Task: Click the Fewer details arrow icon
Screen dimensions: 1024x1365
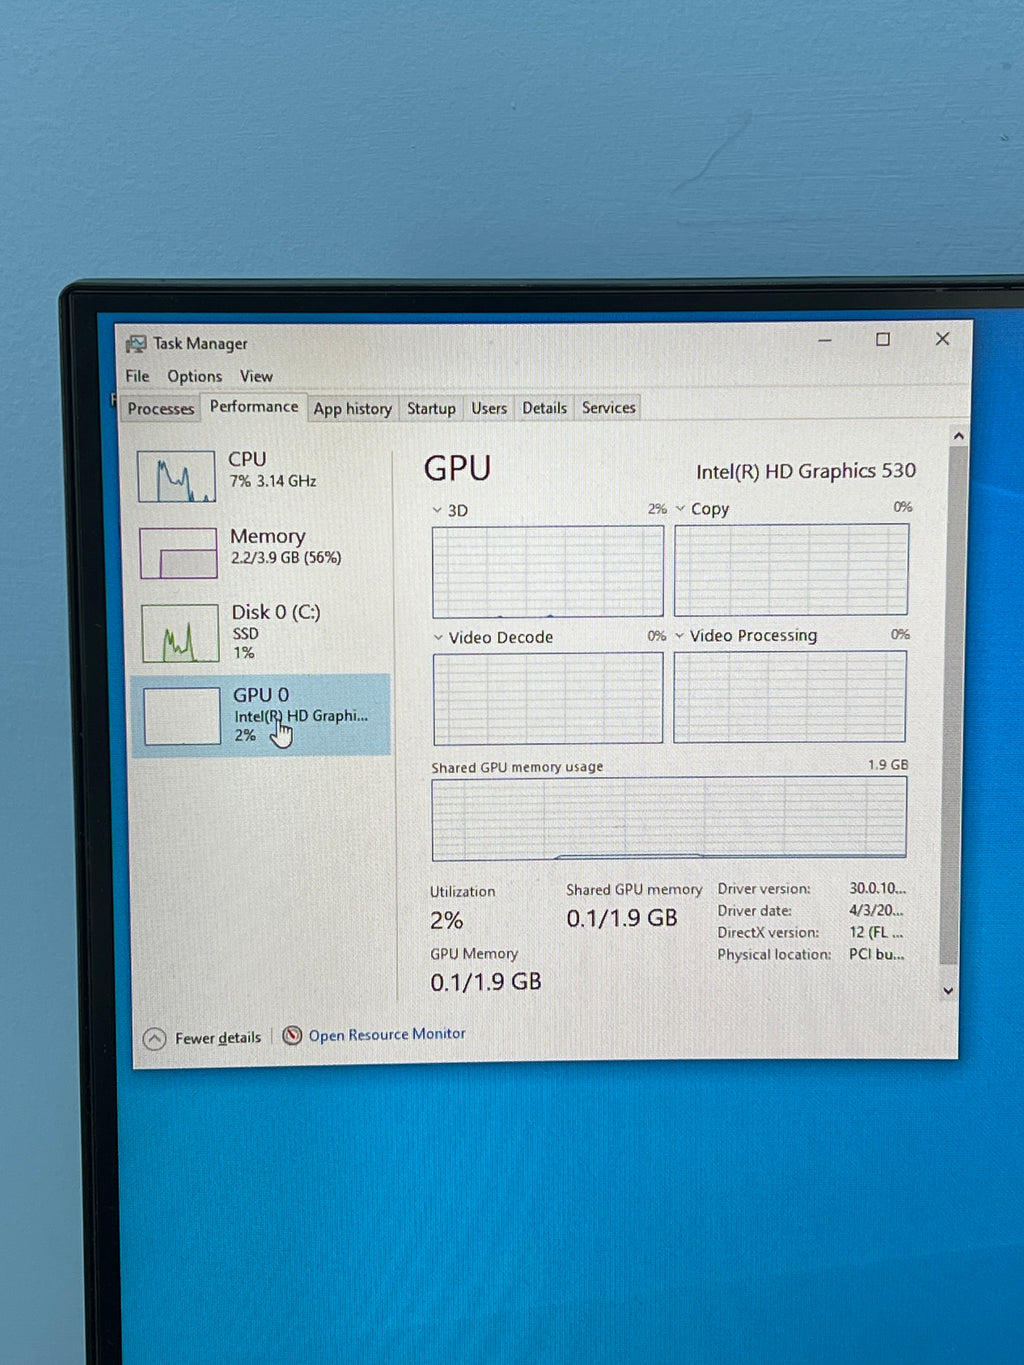Action: pos(154,1039)
